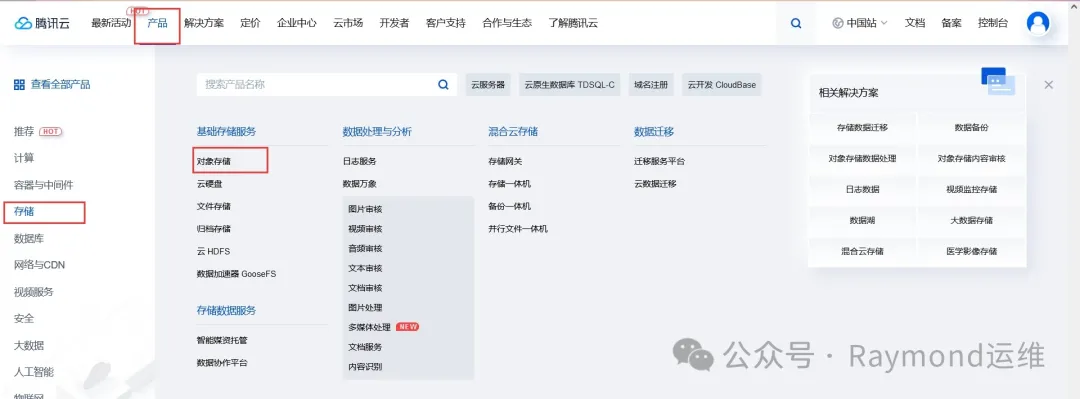
Task: Select the 域名注册 quick tag
Action: click(651, 85)
